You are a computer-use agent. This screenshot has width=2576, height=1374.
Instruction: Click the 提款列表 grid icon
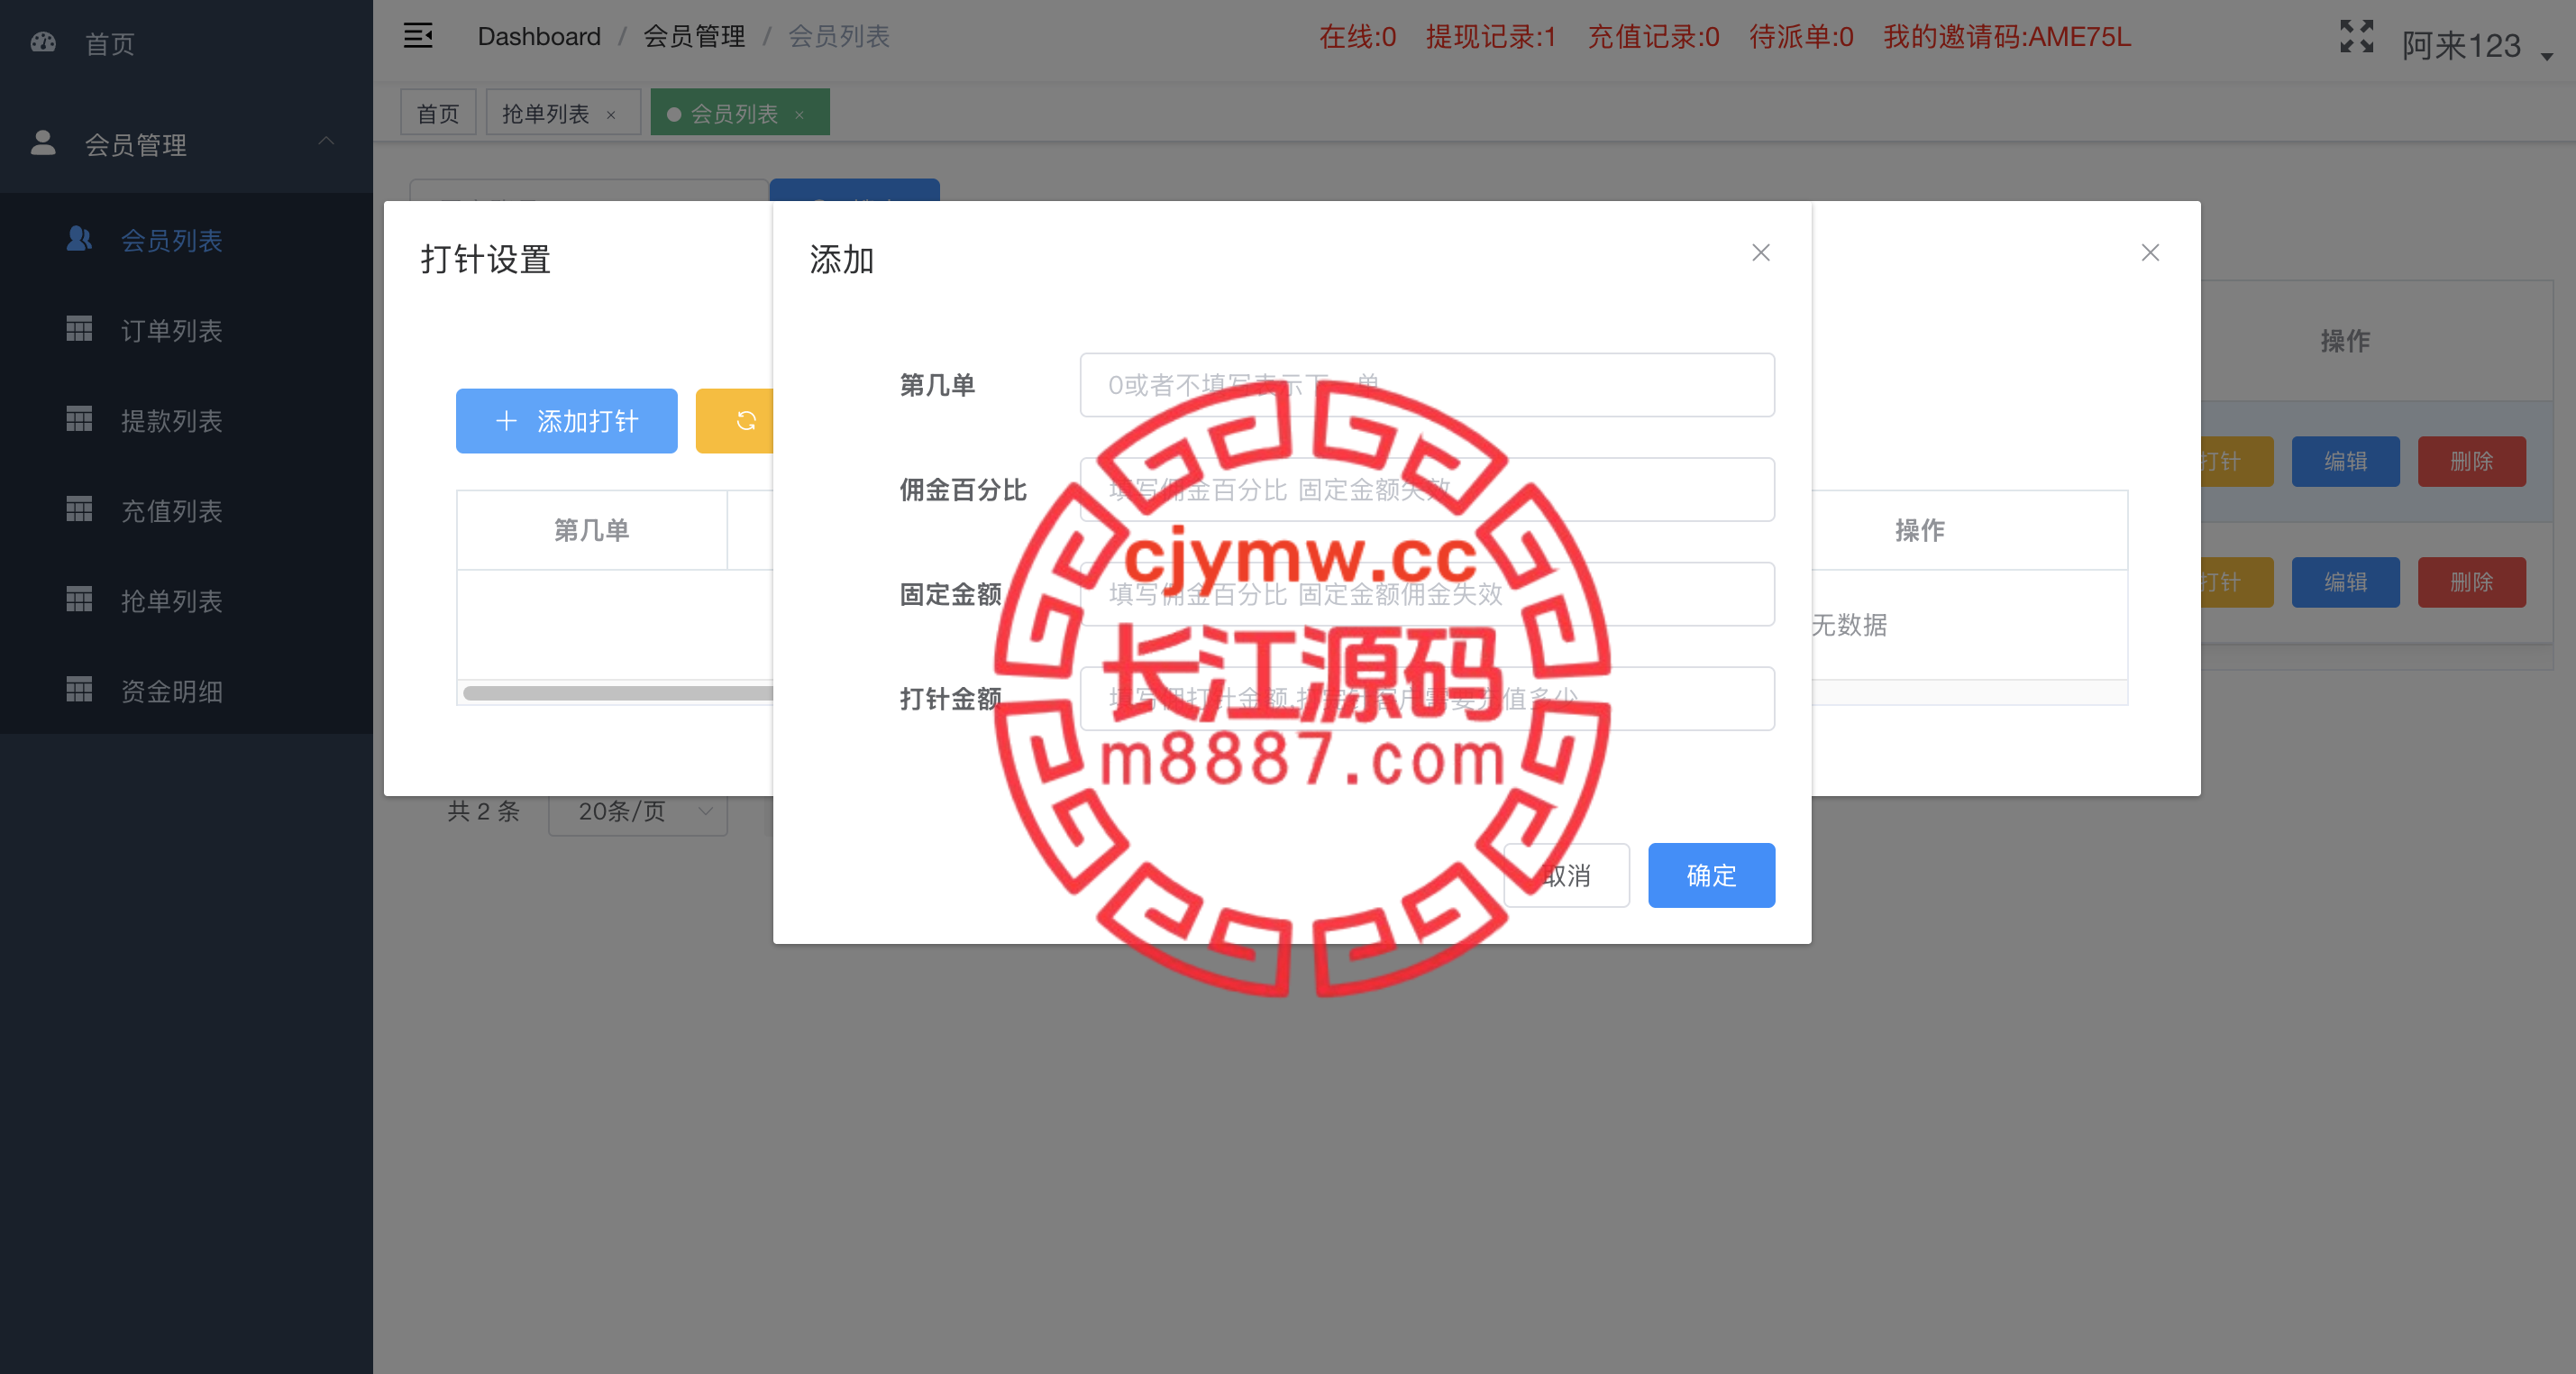point(79,419)
